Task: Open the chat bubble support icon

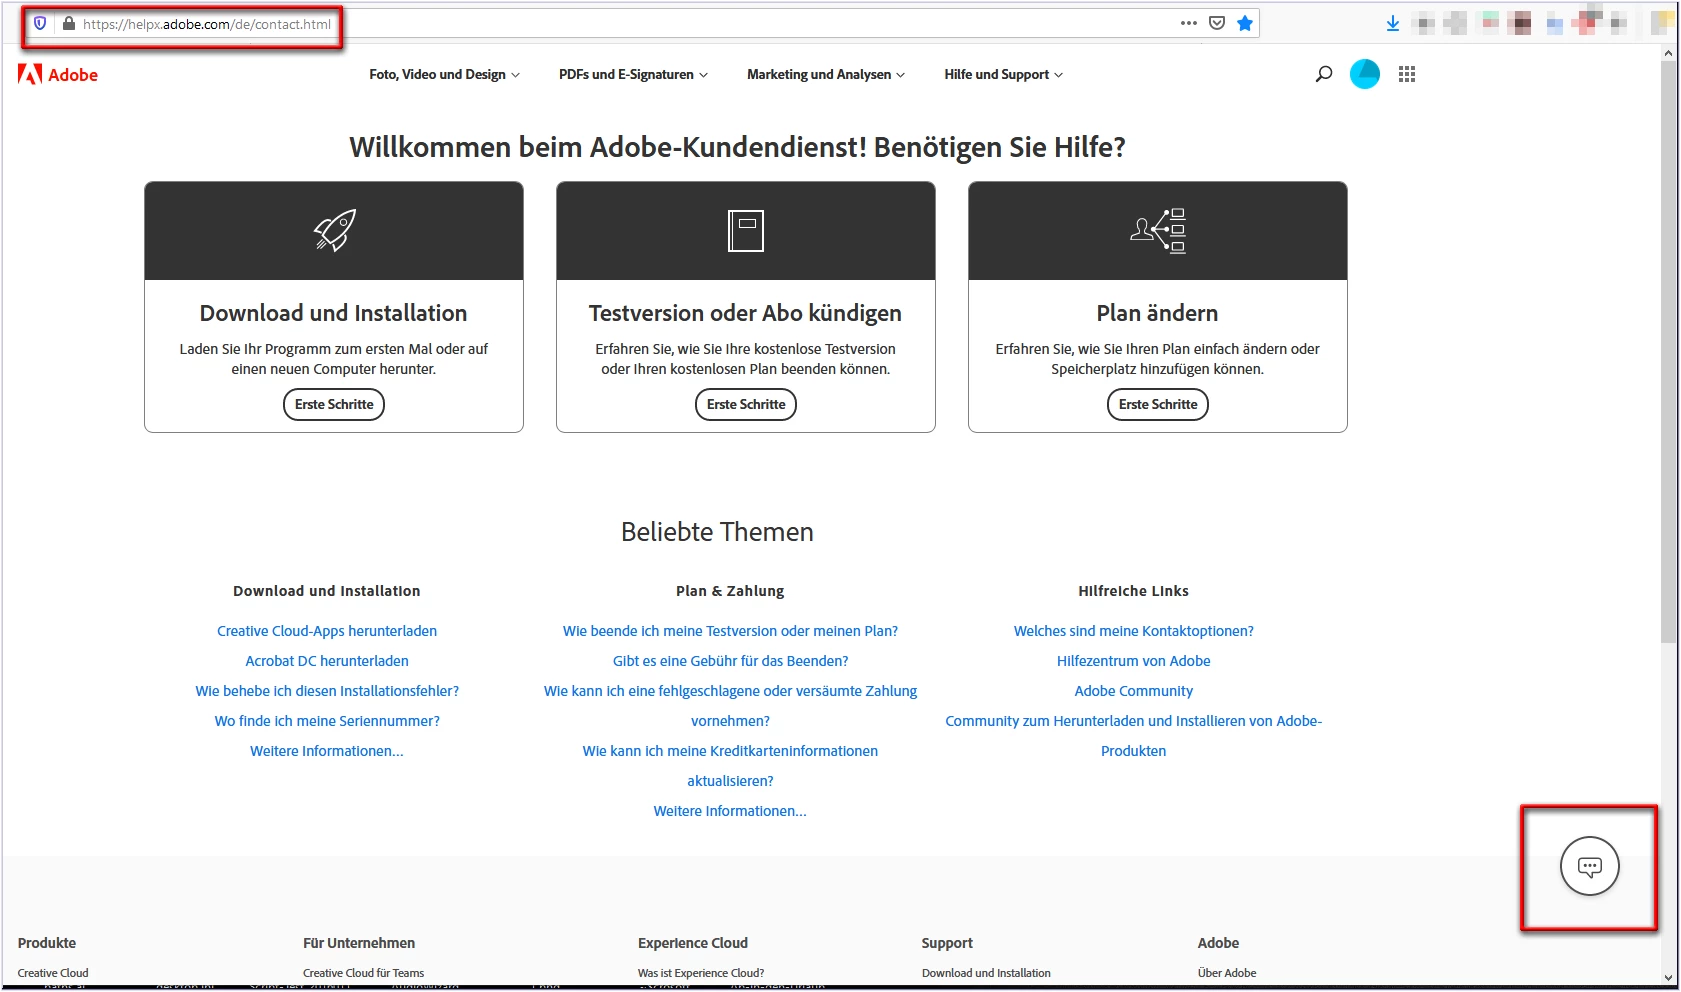Action: click(1590, 866)
